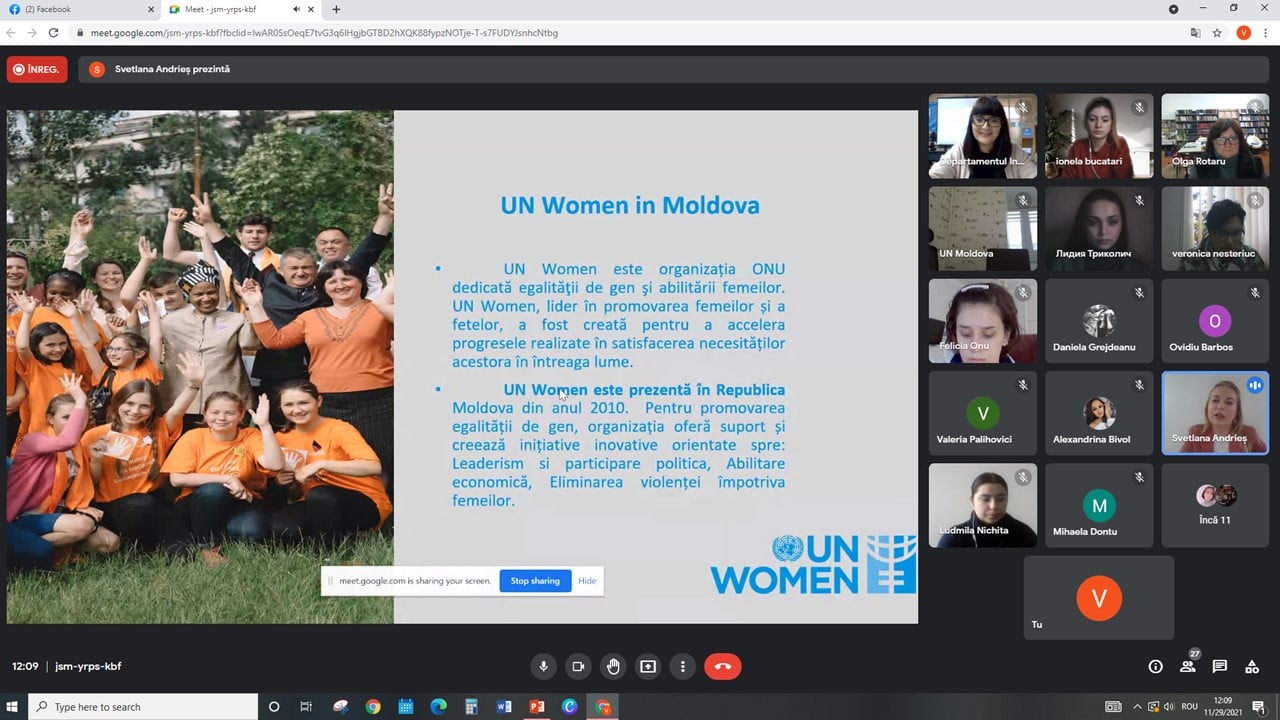1280x720 pixels.
Task: Click the presenter avatar S in banner
Action: 96,69
